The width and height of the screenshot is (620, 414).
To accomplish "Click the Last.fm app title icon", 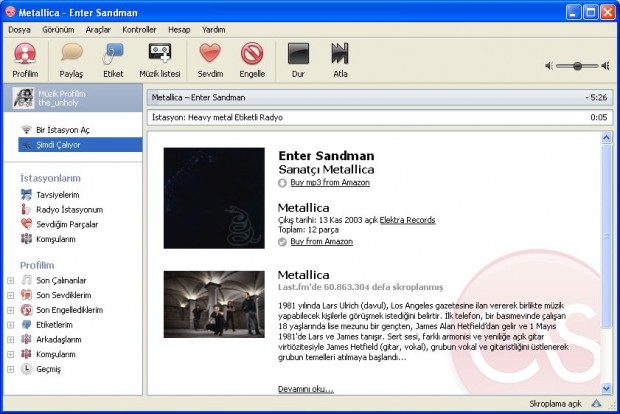I will pos(10,12).
